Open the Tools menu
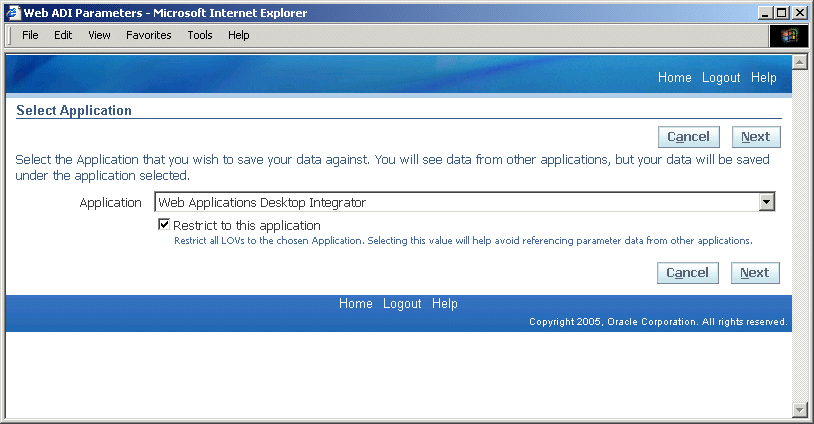The height and width of the screenshot is (424, 814). 200,35
